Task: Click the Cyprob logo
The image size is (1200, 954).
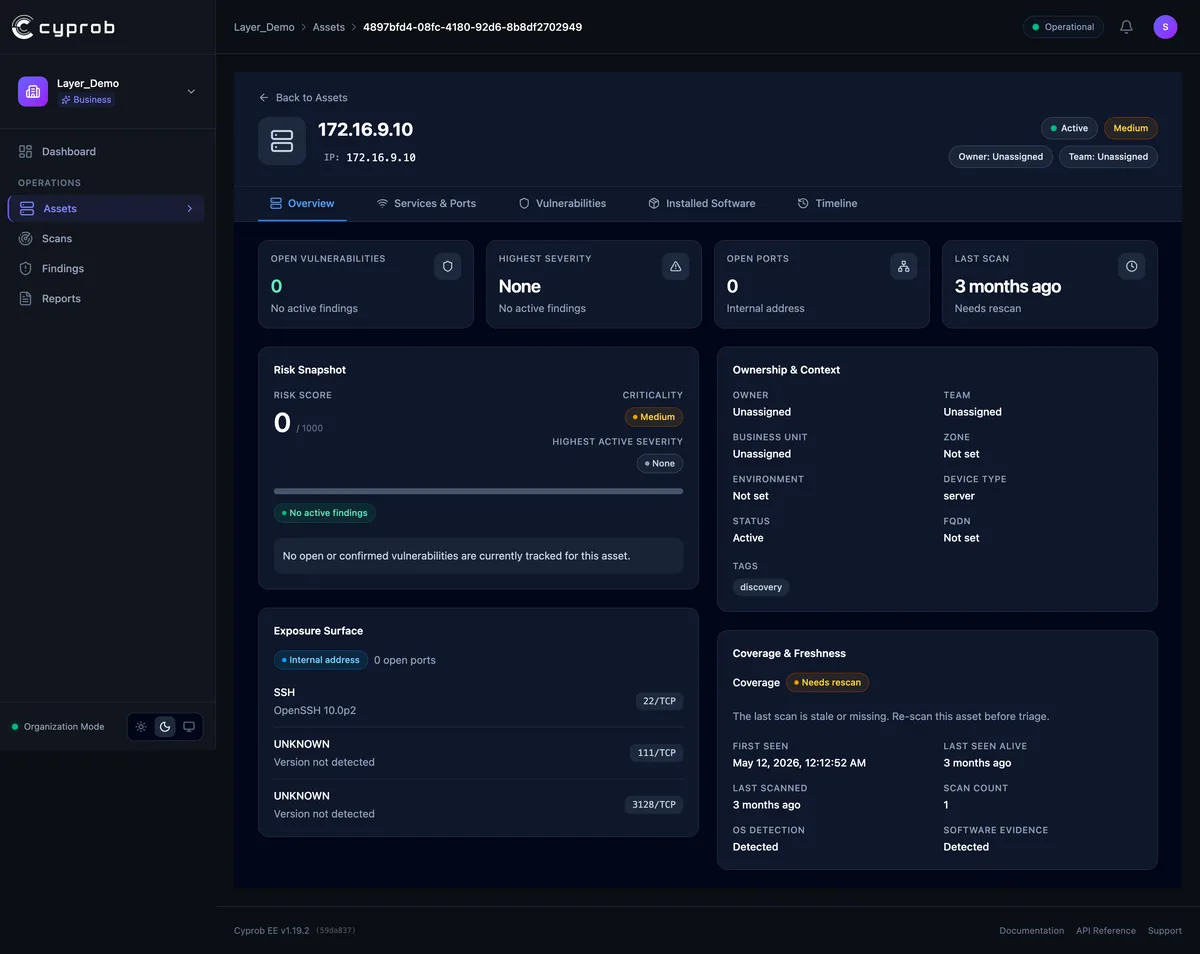Action: (x=63, y=27)
